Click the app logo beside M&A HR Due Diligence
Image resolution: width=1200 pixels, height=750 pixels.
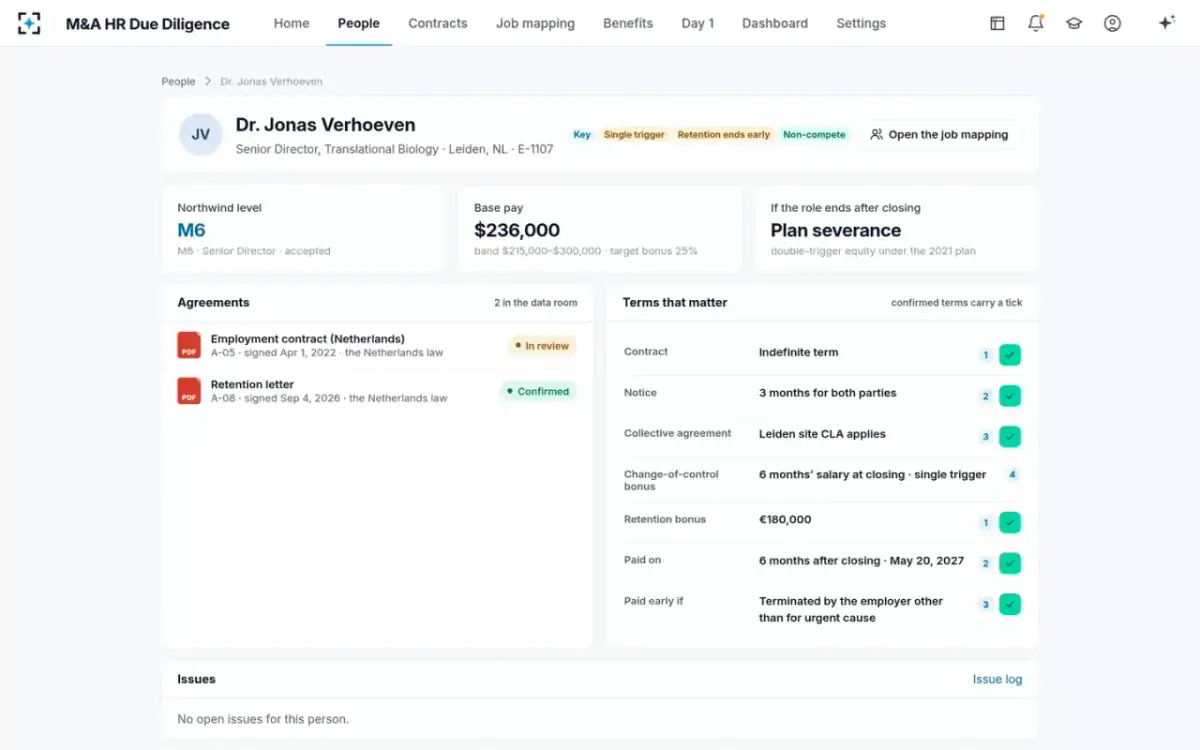[30, 23]
